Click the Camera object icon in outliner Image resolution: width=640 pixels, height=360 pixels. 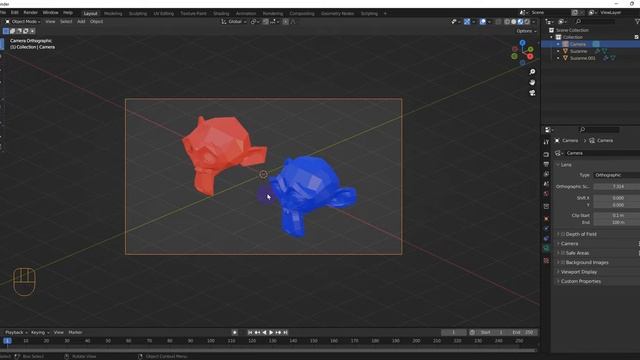tap(565, 44)
